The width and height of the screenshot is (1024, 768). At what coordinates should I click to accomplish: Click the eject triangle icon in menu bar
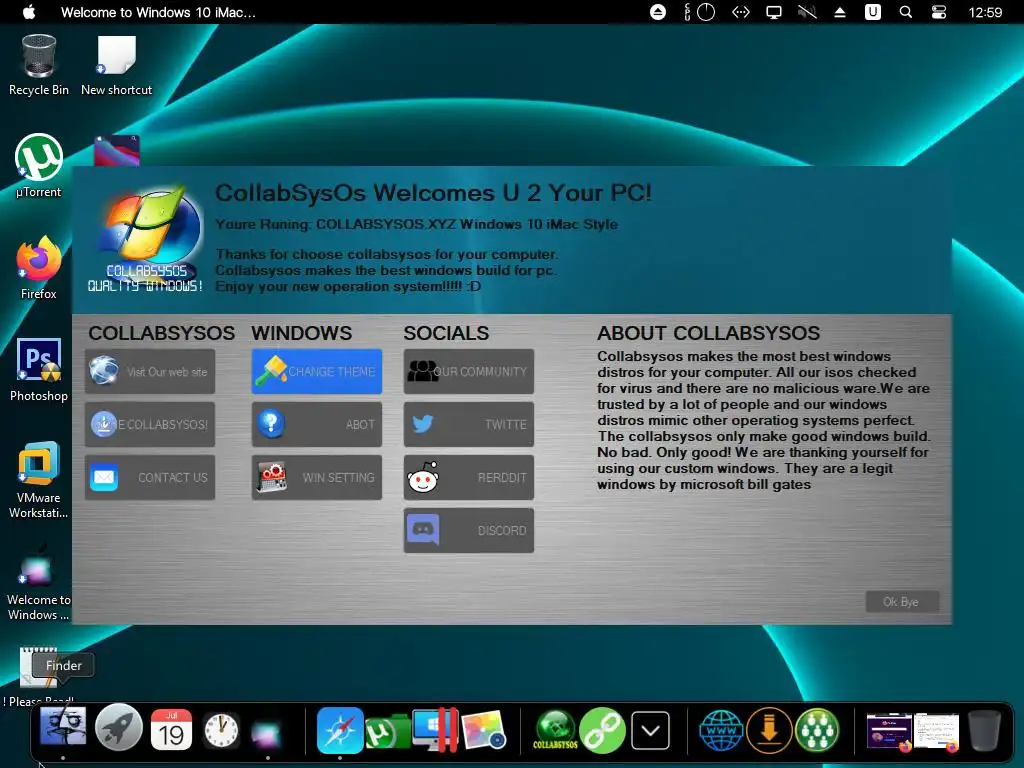(x=840, y=12)
